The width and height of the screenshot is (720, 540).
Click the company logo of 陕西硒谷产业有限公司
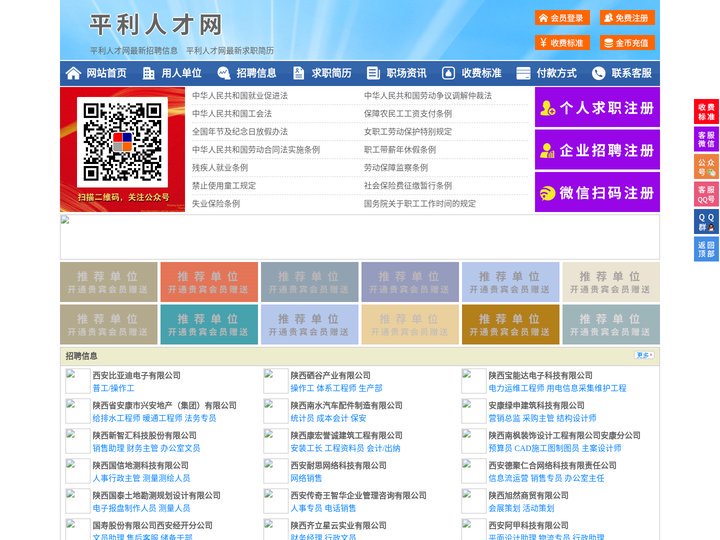(x=276, y=381)
